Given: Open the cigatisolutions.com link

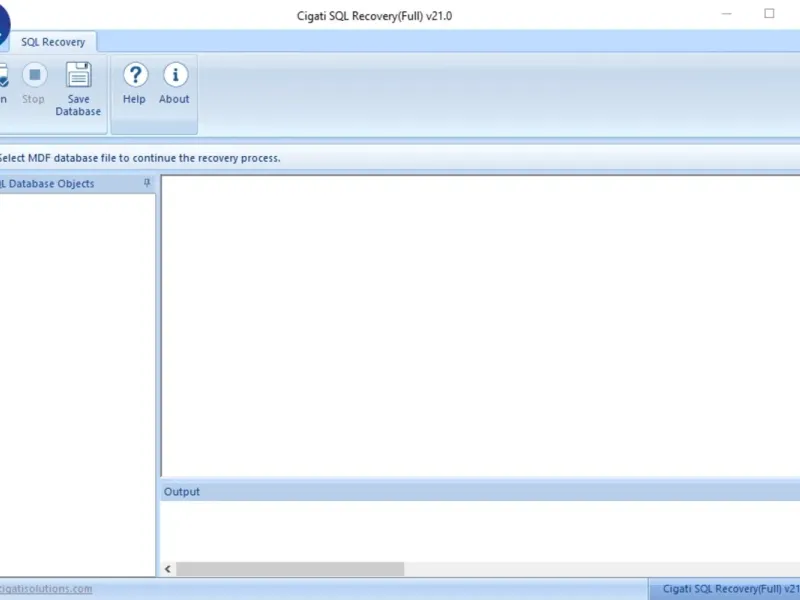Looking at the screenshot, I should tap(46, 589).
